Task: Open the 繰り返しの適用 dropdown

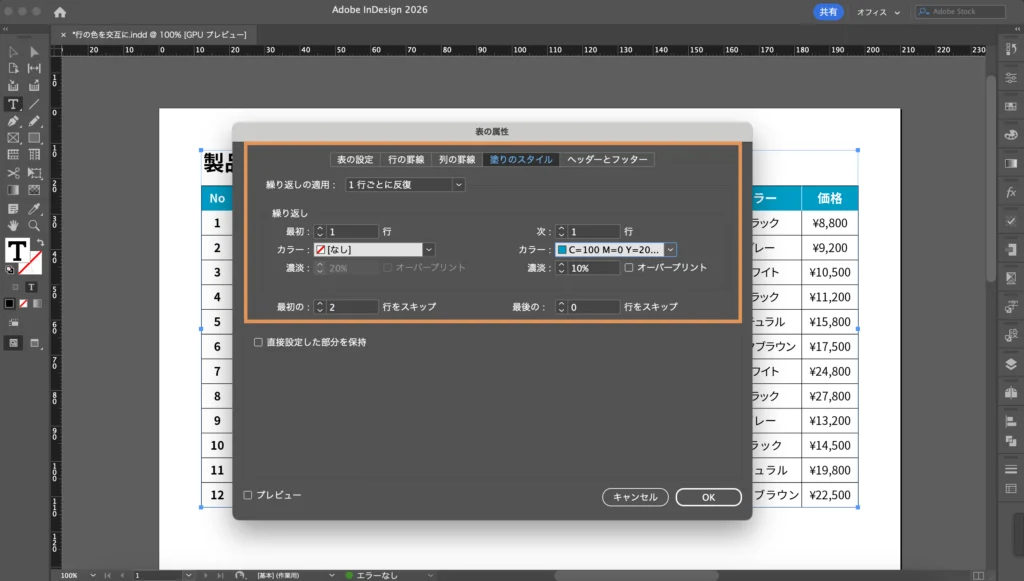Action: click(x=405, y=184)
